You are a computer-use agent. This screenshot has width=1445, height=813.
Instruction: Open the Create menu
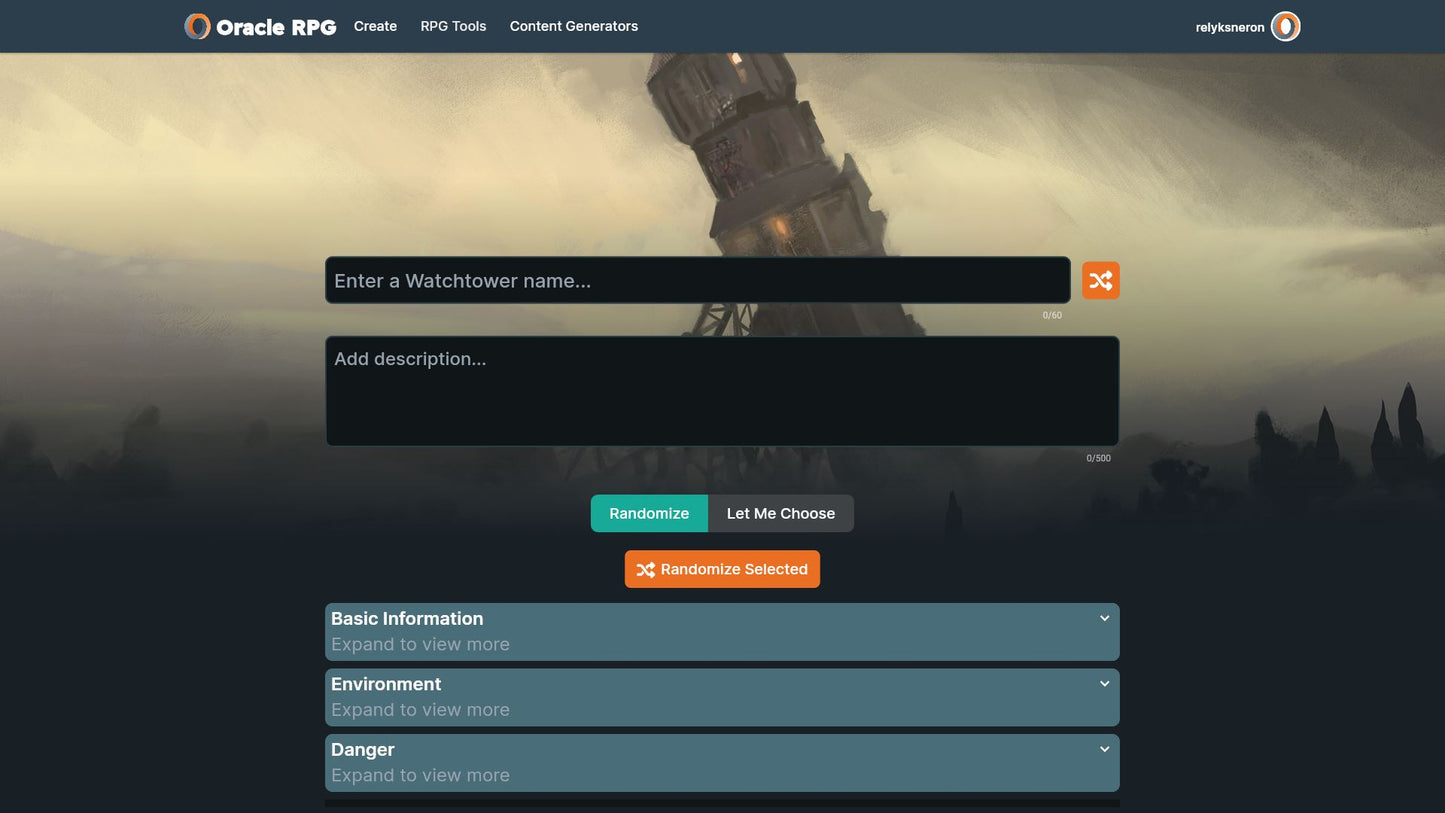(x=375, y=26)
